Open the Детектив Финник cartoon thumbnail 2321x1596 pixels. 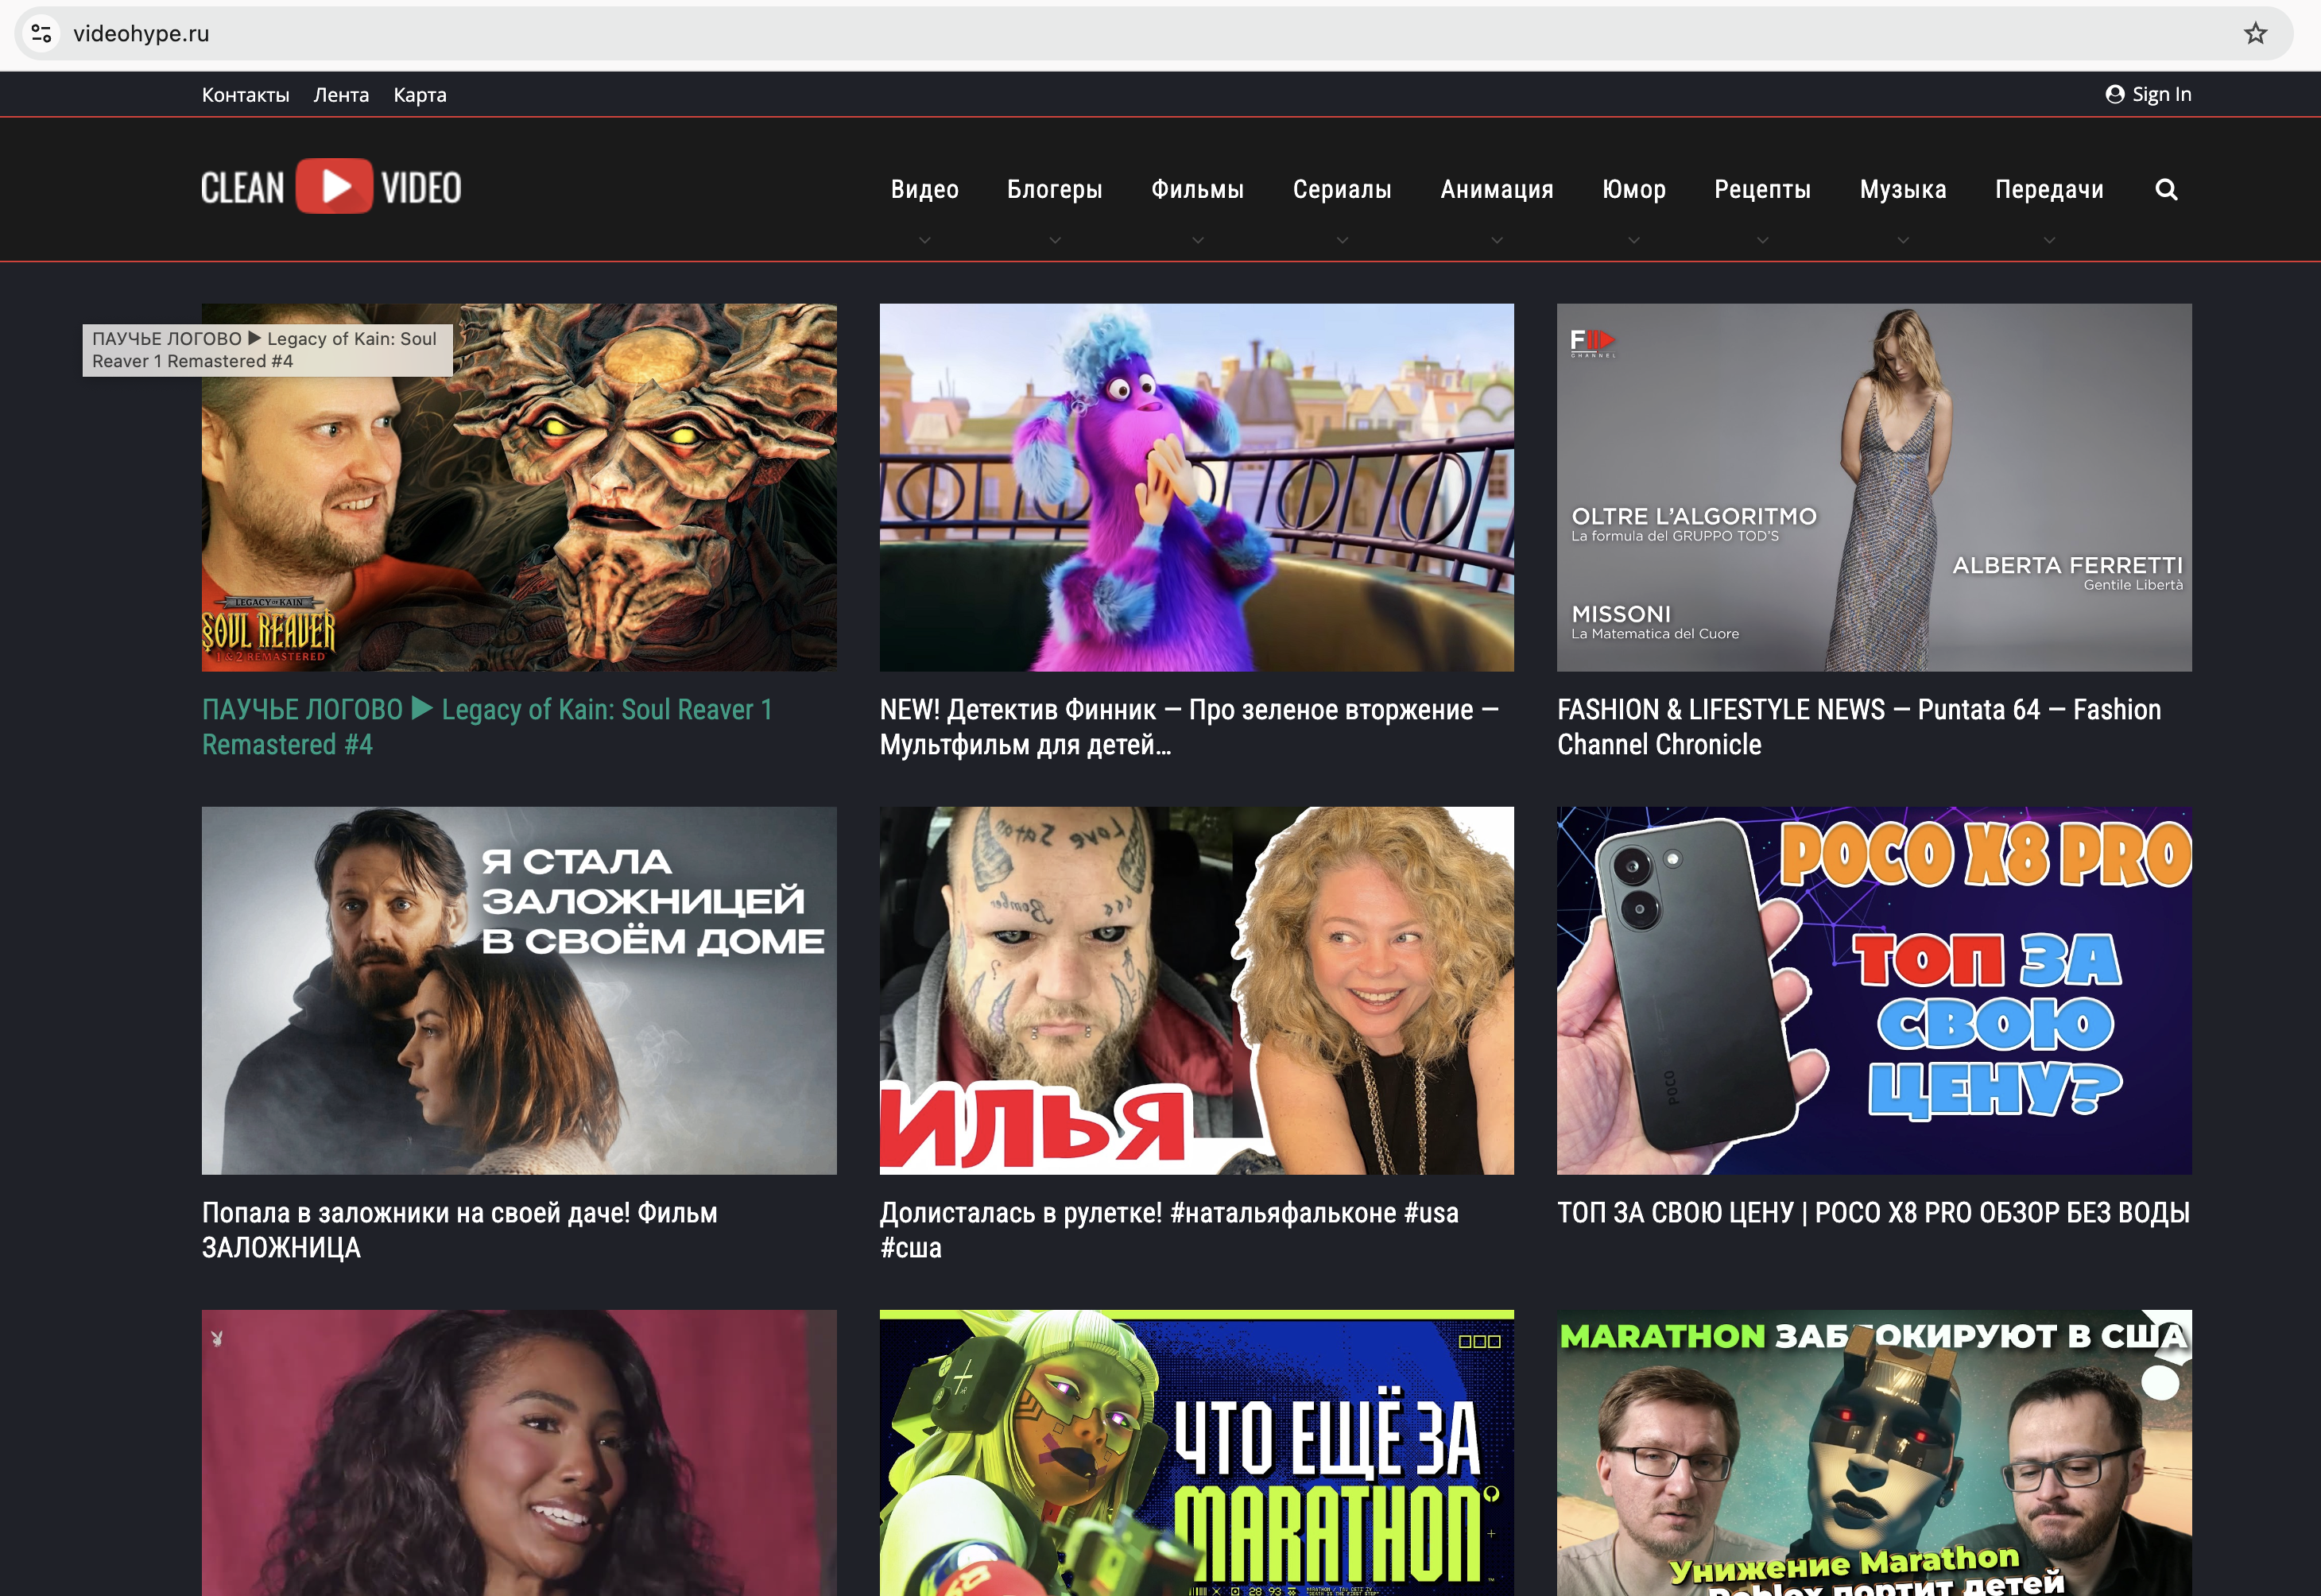click(1196, 487)
